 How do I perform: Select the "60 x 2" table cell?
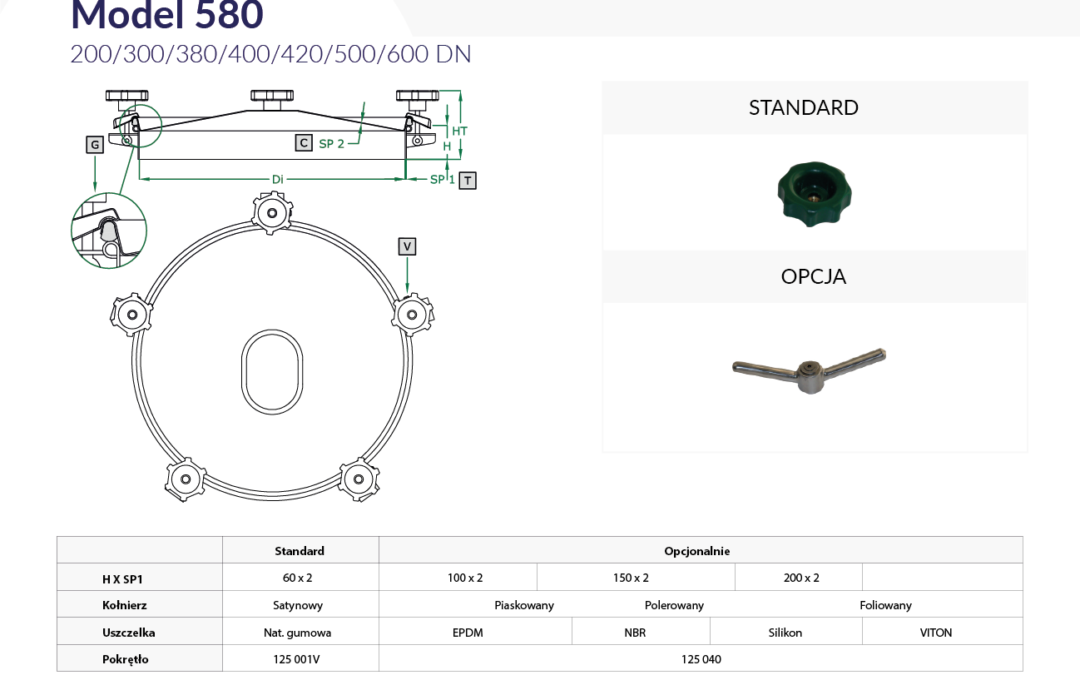pos(298,578)
